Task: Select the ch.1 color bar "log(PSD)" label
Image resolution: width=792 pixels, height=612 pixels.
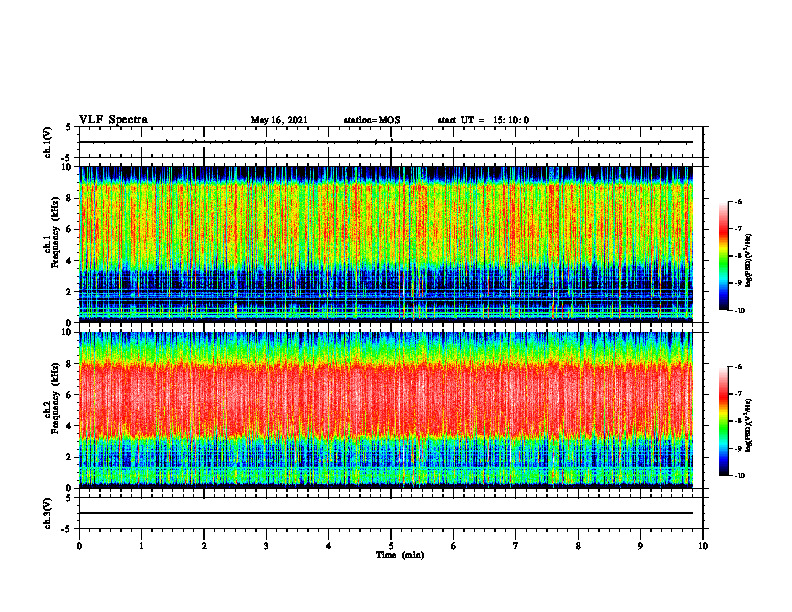Action: click(x=748, y=261)
